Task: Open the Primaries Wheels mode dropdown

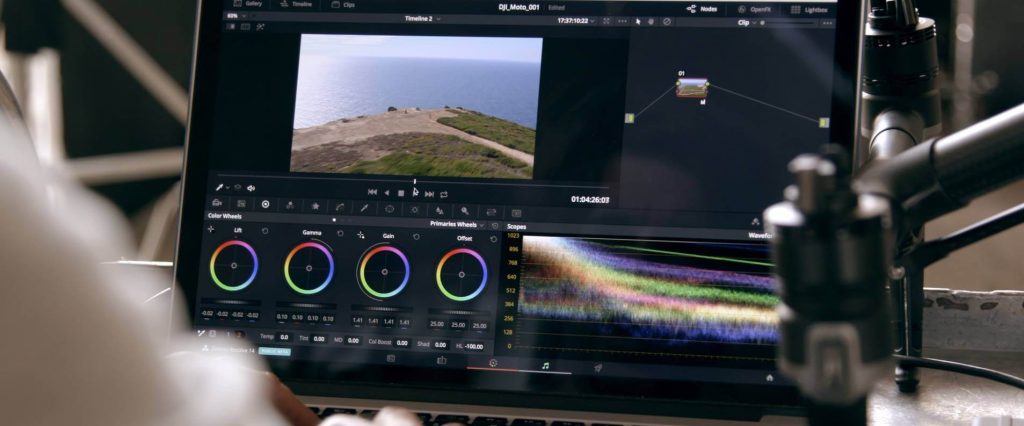Action: click(457, 224)
